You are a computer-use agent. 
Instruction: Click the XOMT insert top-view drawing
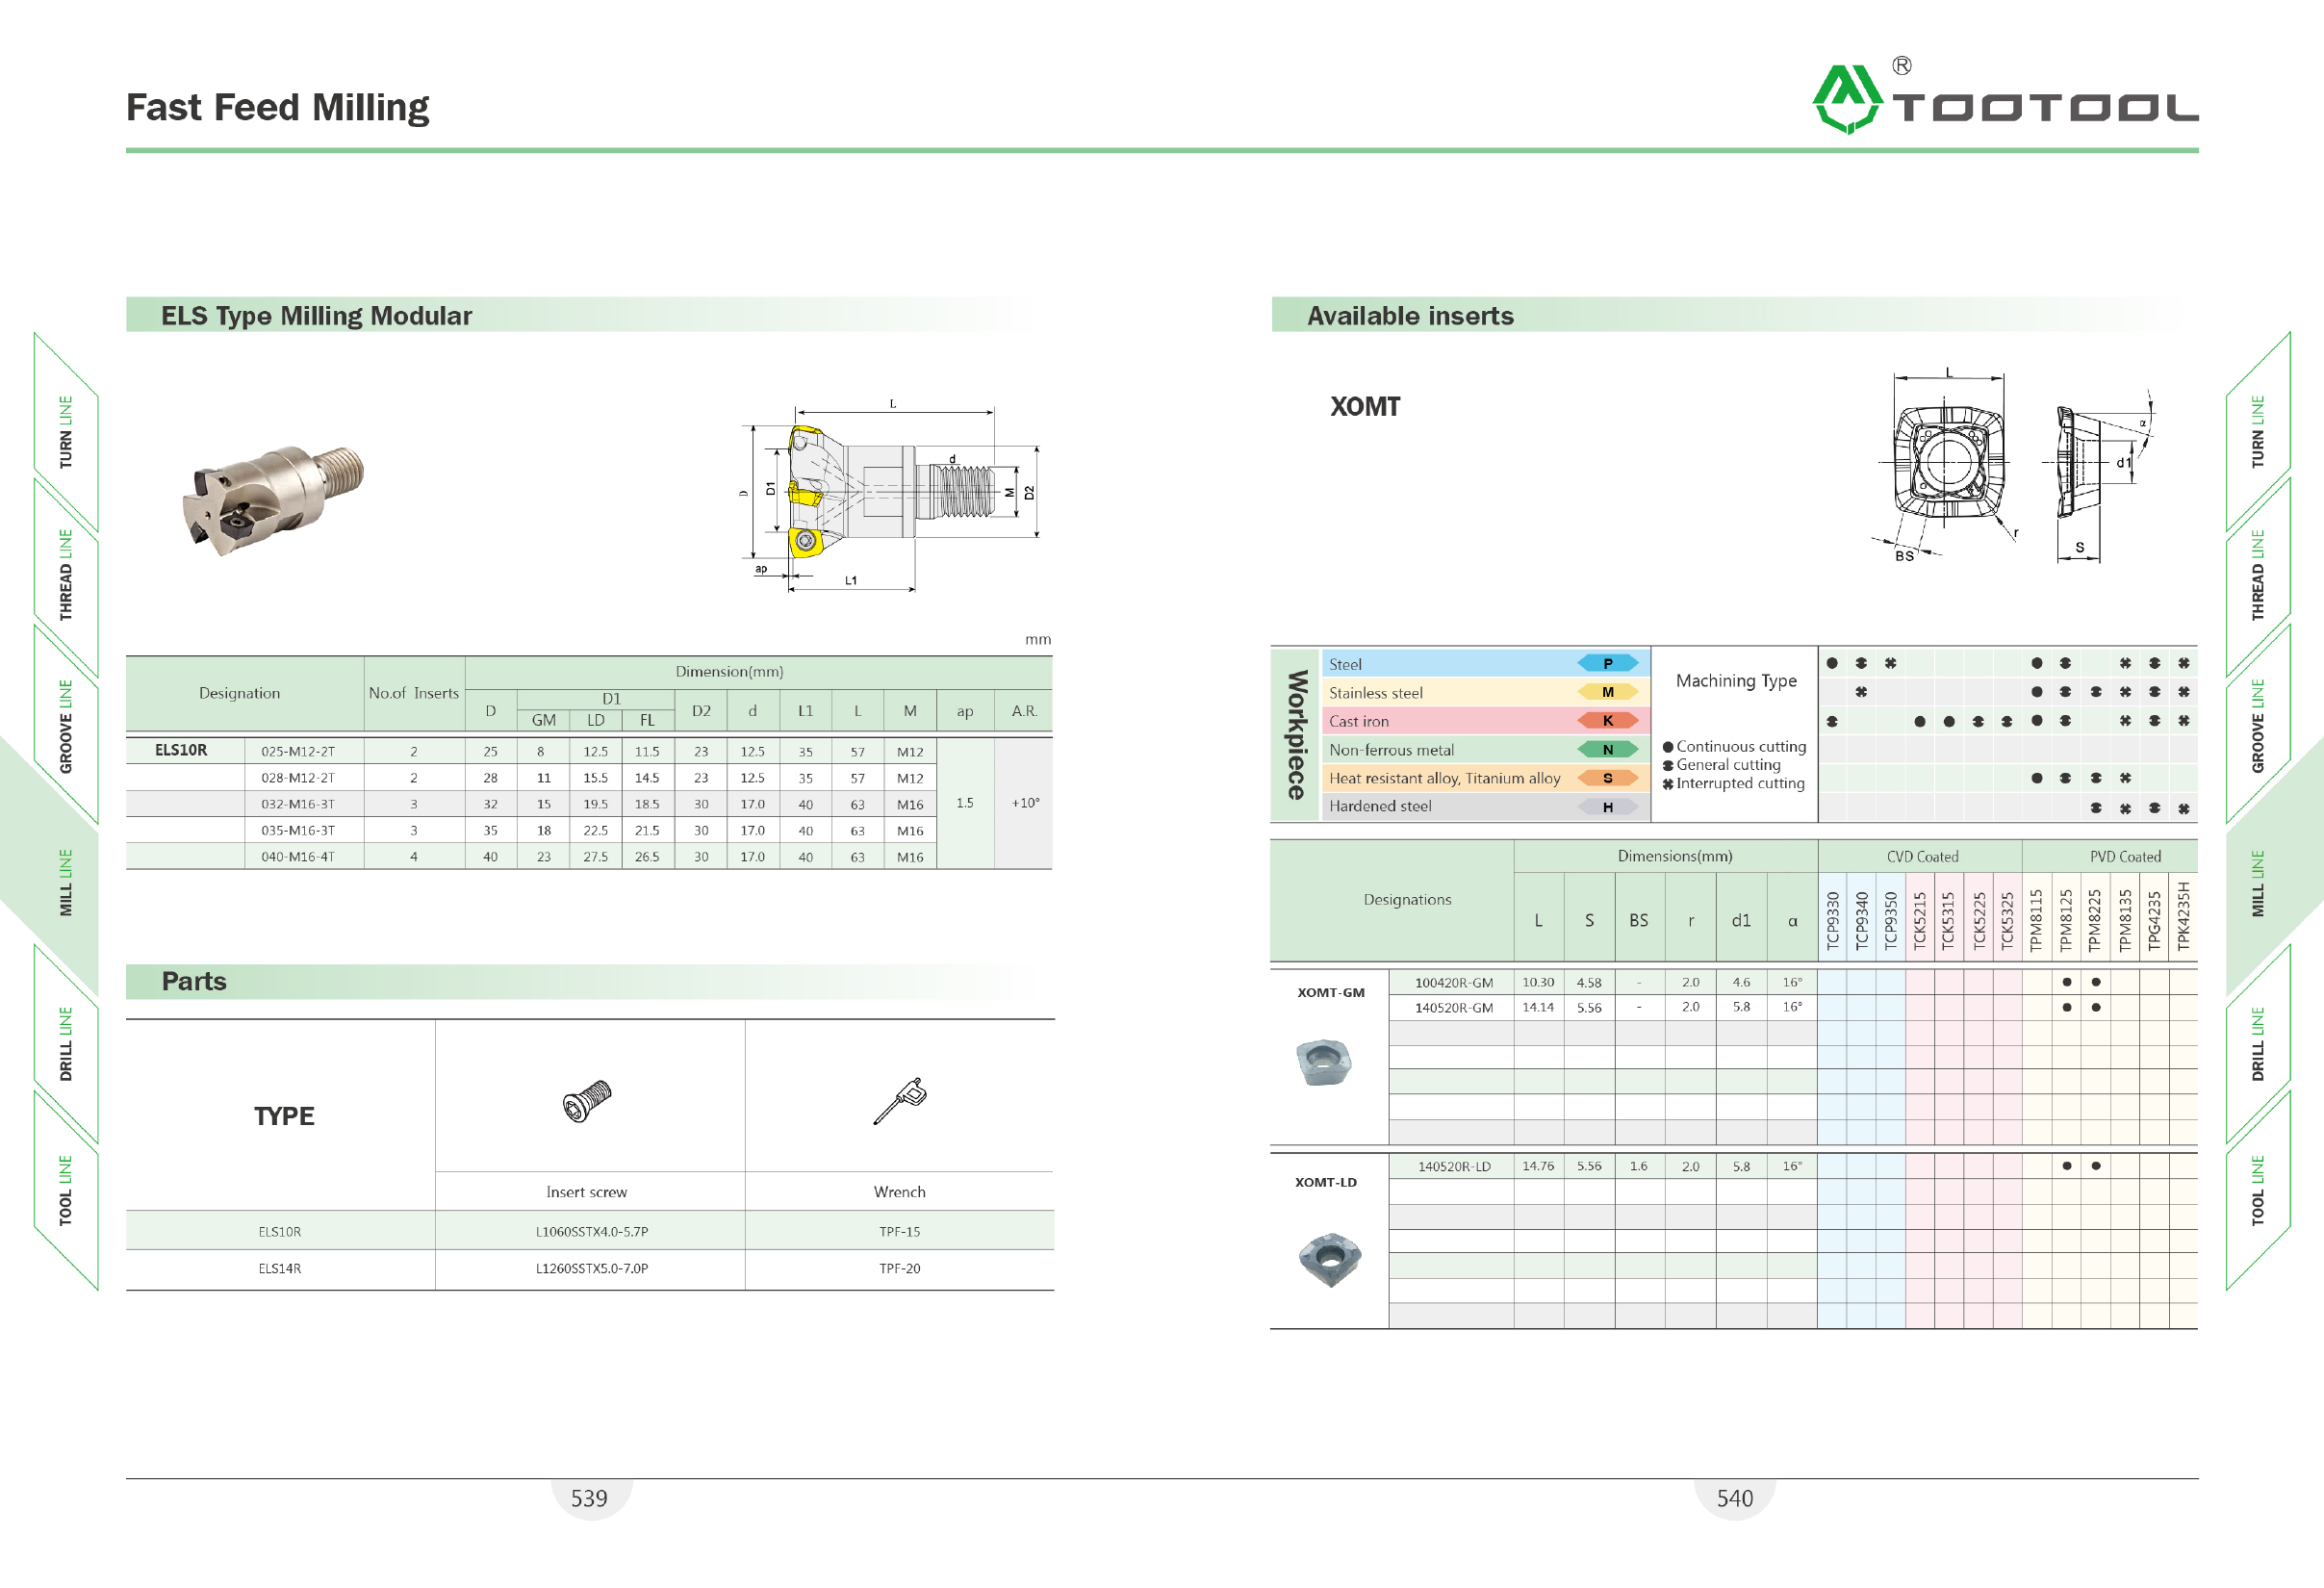pyautogui.click(x=1947, y=465)
